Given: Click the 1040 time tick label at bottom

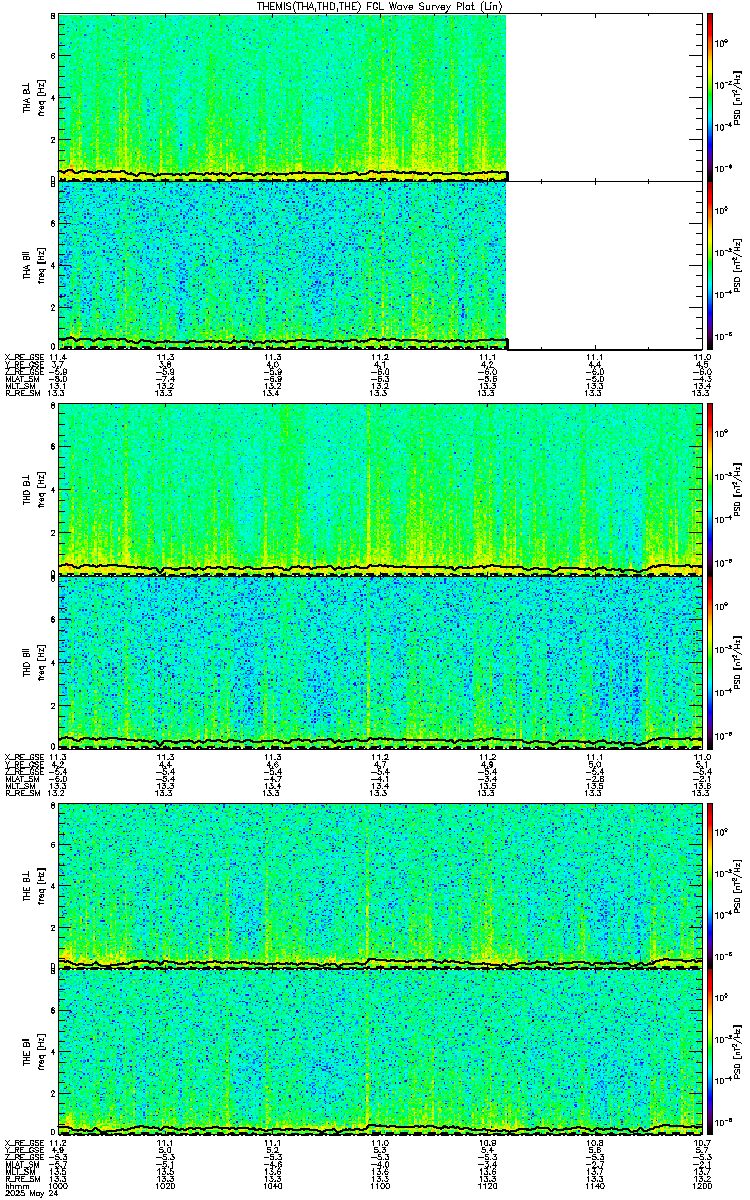Looking at the screenshot, I should [x=272, y=1187].
